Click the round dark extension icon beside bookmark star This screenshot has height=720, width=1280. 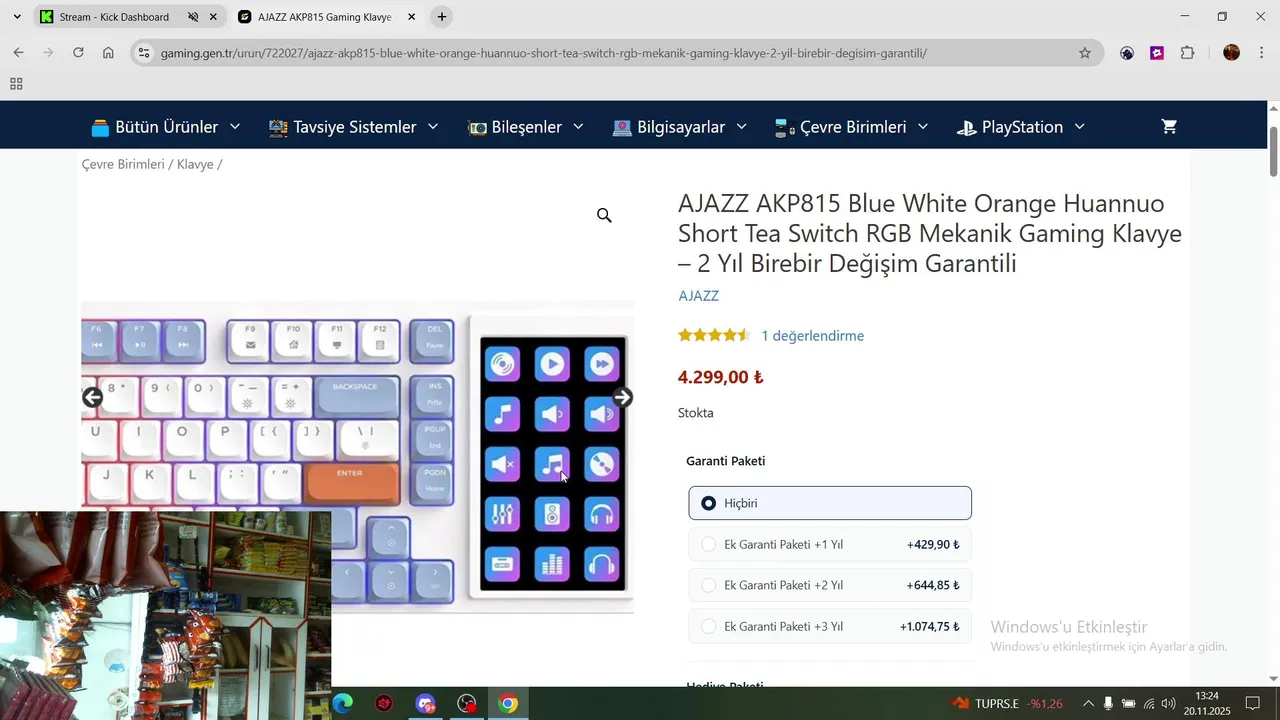(1127, 53)
